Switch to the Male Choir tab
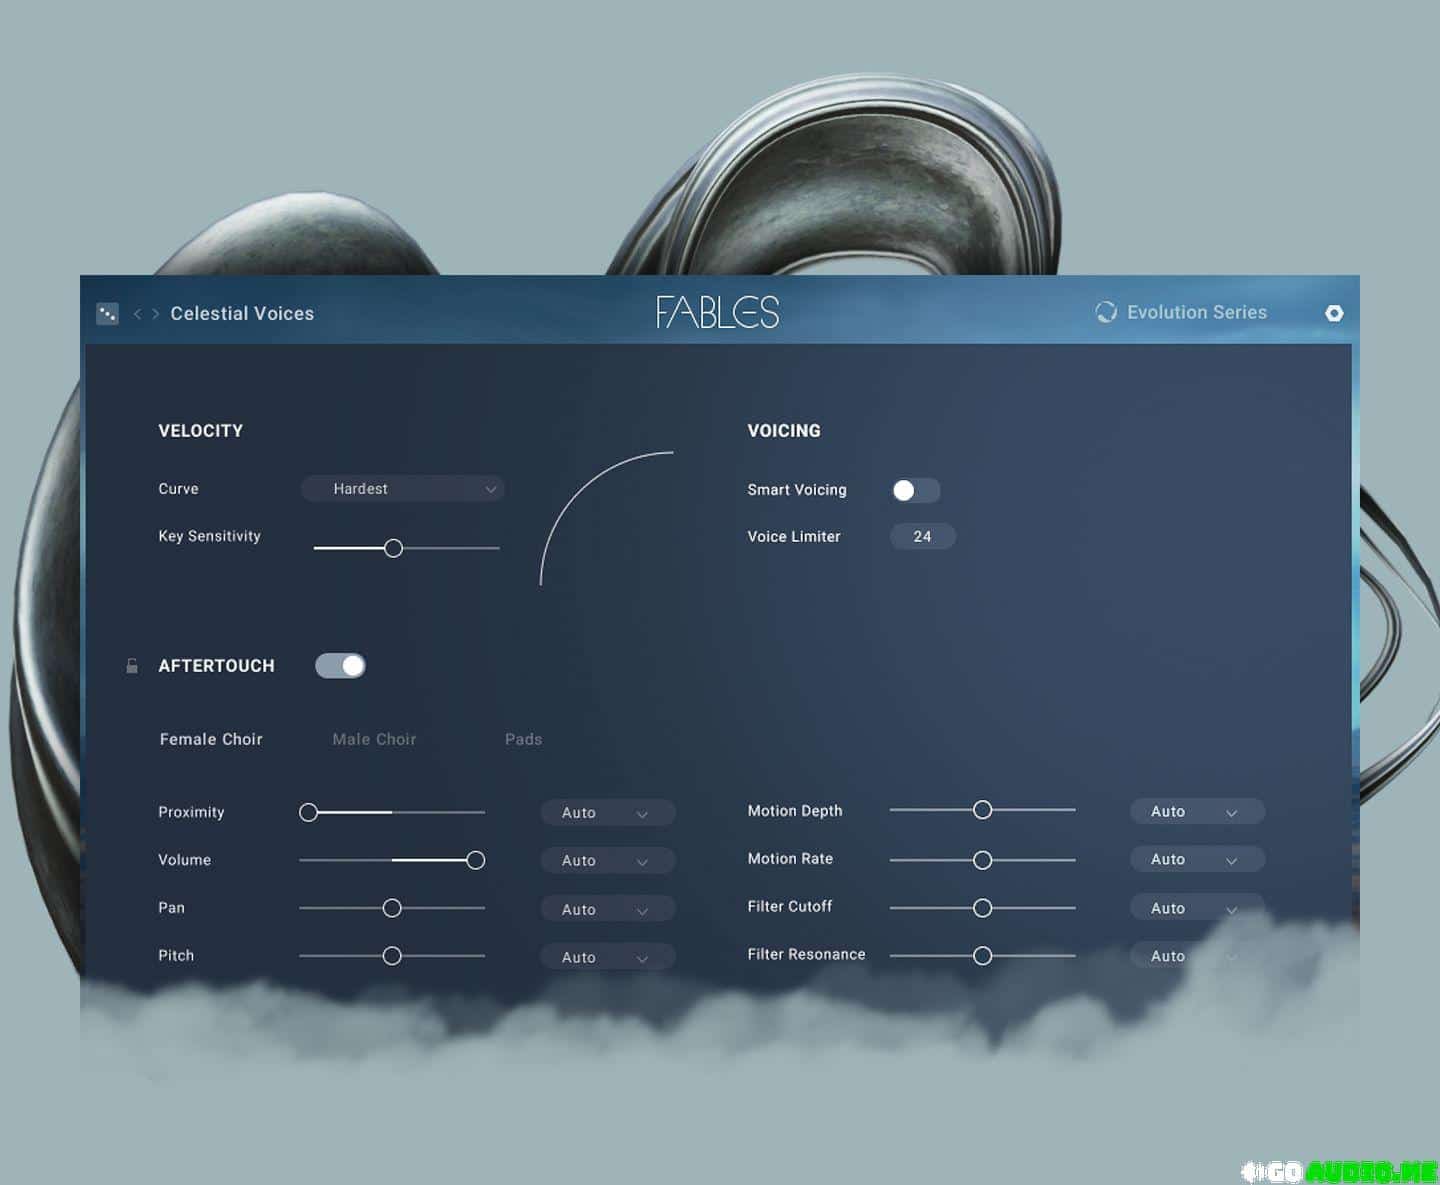This screenshot has width=1440, height=1185. [374, 739]
